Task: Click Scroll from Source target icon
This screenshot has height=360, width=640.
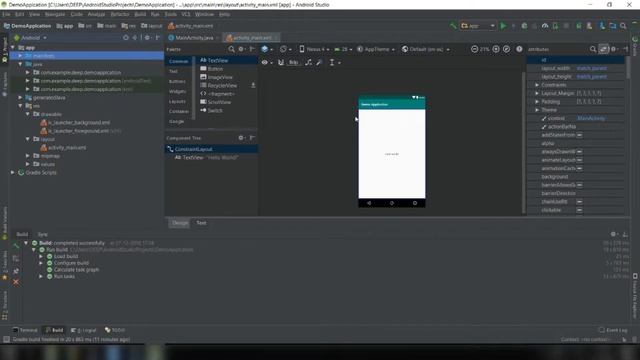Action: click(x=126, y=38)
